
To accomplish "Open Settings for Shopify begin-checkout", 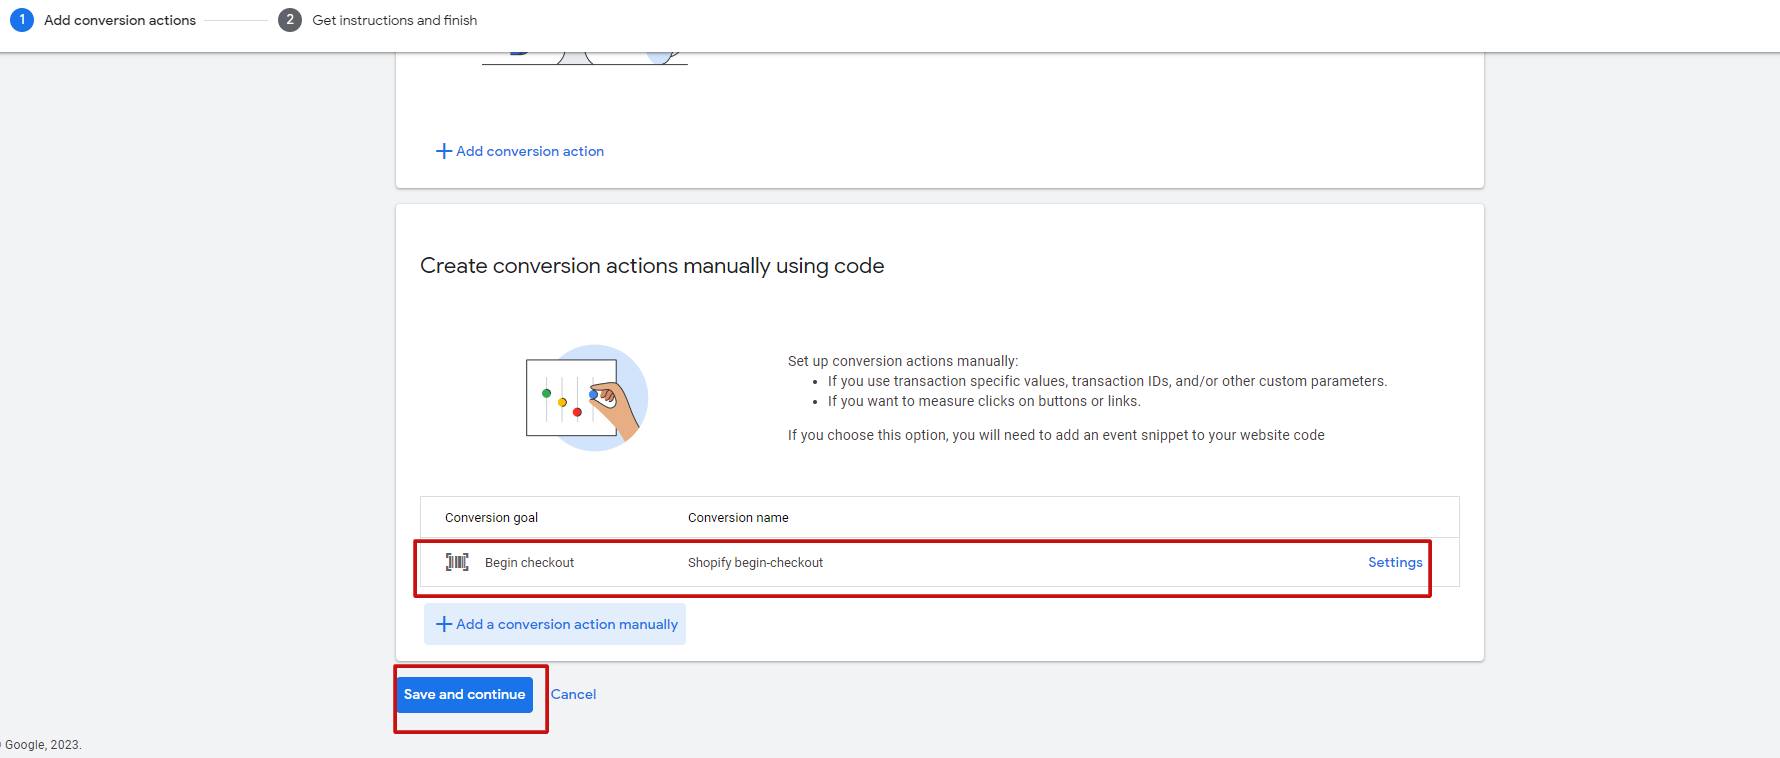I will point(1395,562).
